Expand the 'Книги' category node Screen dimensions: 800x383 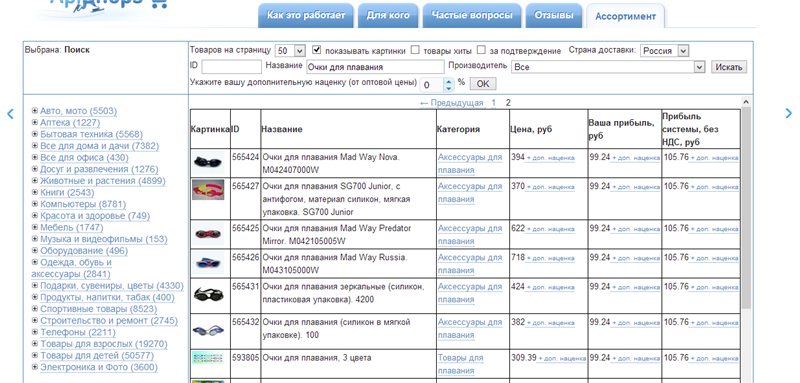click(x=35, y=192)
